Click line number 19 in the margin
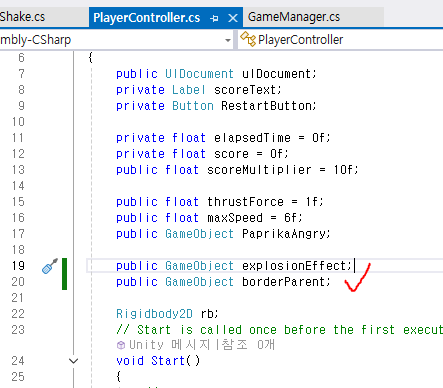The width and height of the screenshot is (443, 388). pos(18,266)
